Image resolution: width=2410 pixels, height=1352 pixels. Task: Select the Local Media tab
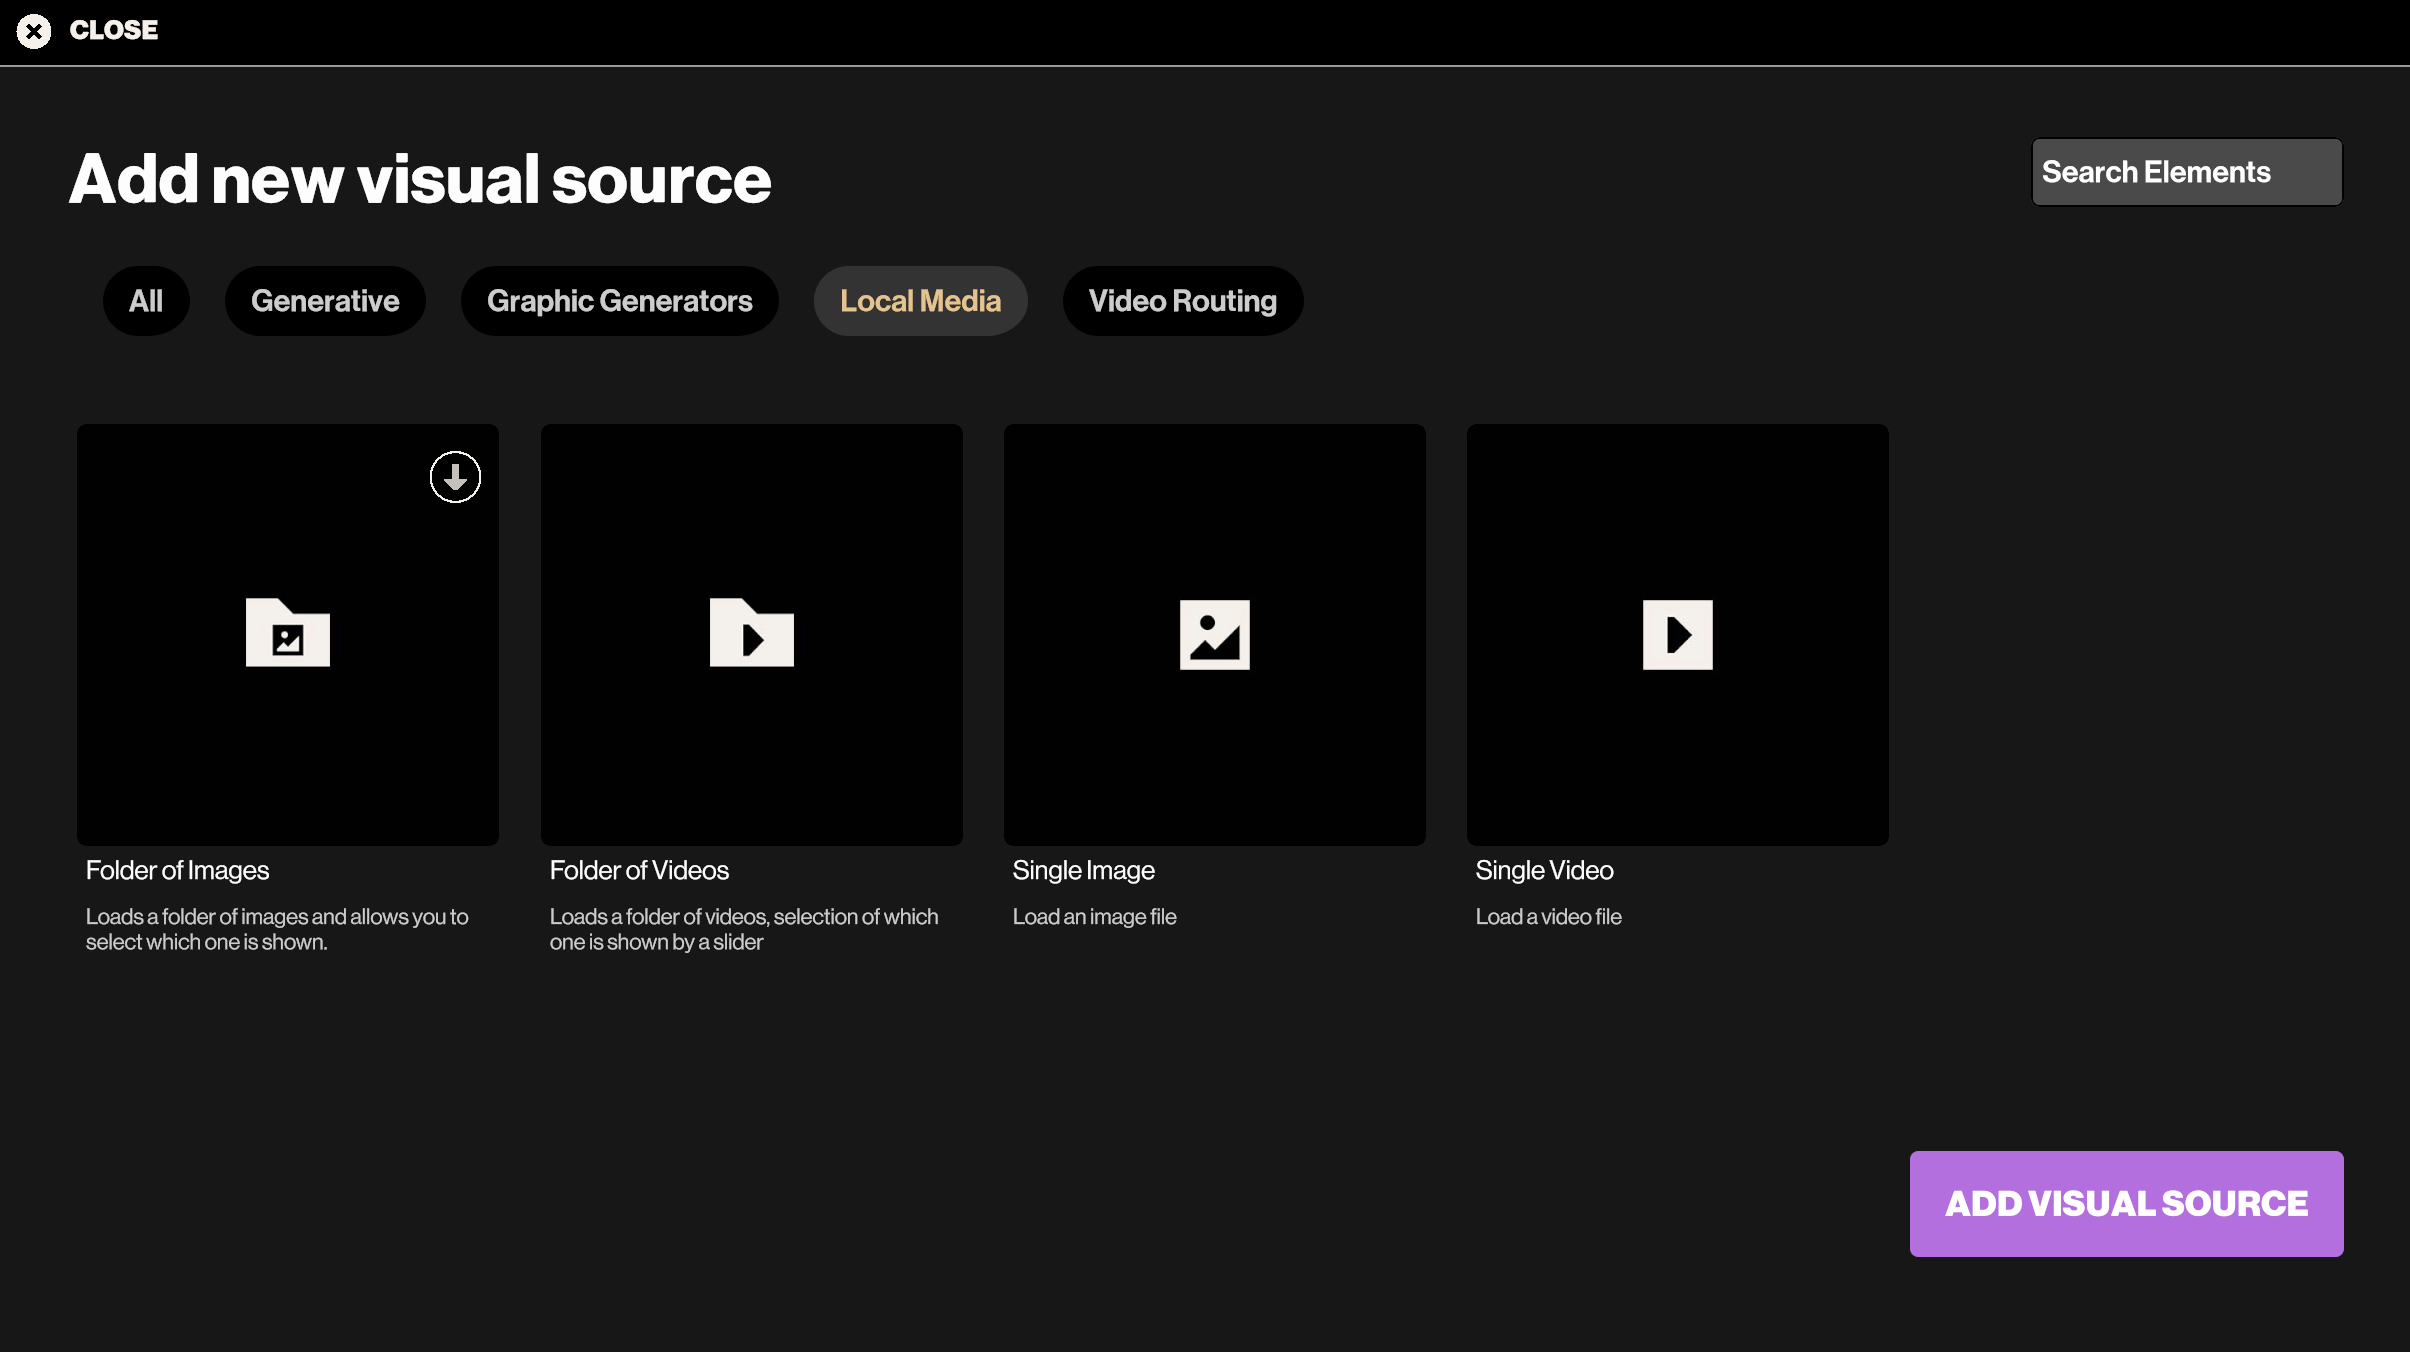(x=920, y=301)
